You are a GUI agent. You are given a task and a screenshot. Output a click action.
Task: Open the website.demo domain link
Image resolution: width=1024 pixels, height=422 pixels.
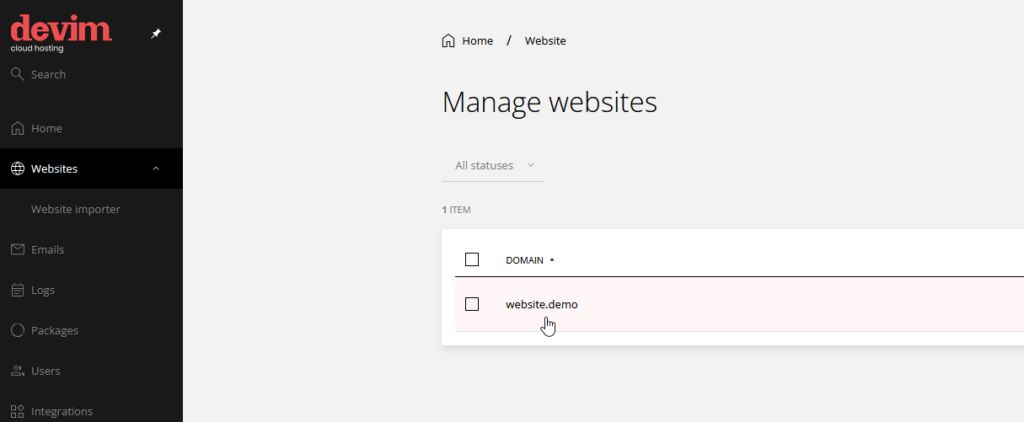pyautogui.click(x=541, y=304)
